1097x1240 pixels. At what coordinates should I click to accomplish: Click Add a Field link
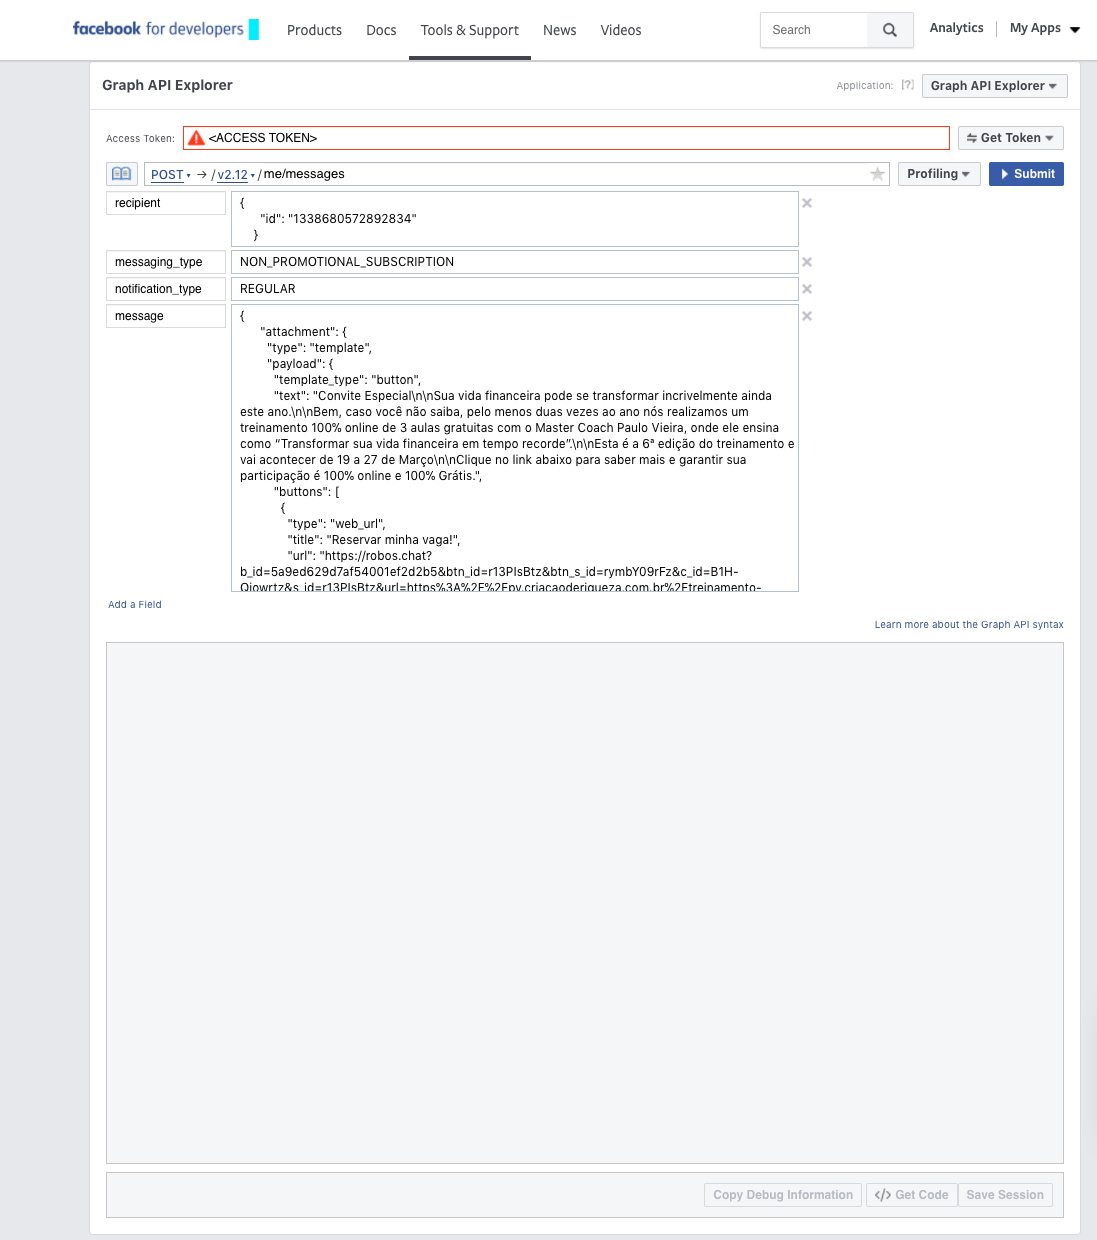pos(135,605)
